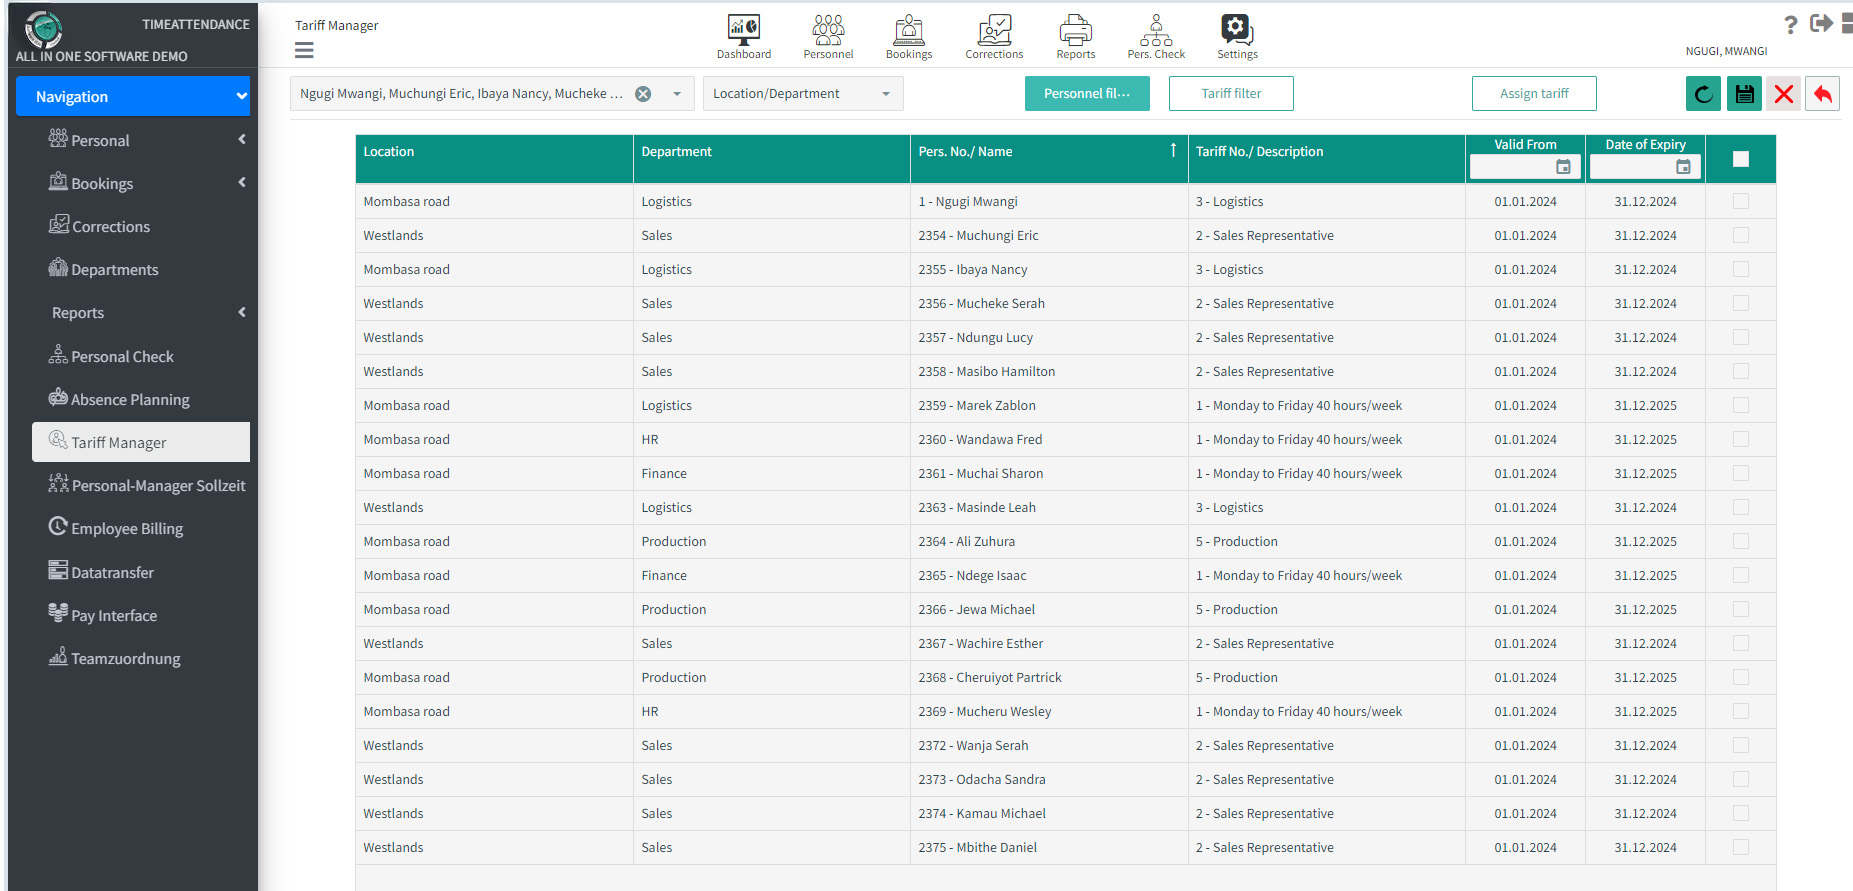Open the personnel selection dropdown arrow

coord(677,94)
